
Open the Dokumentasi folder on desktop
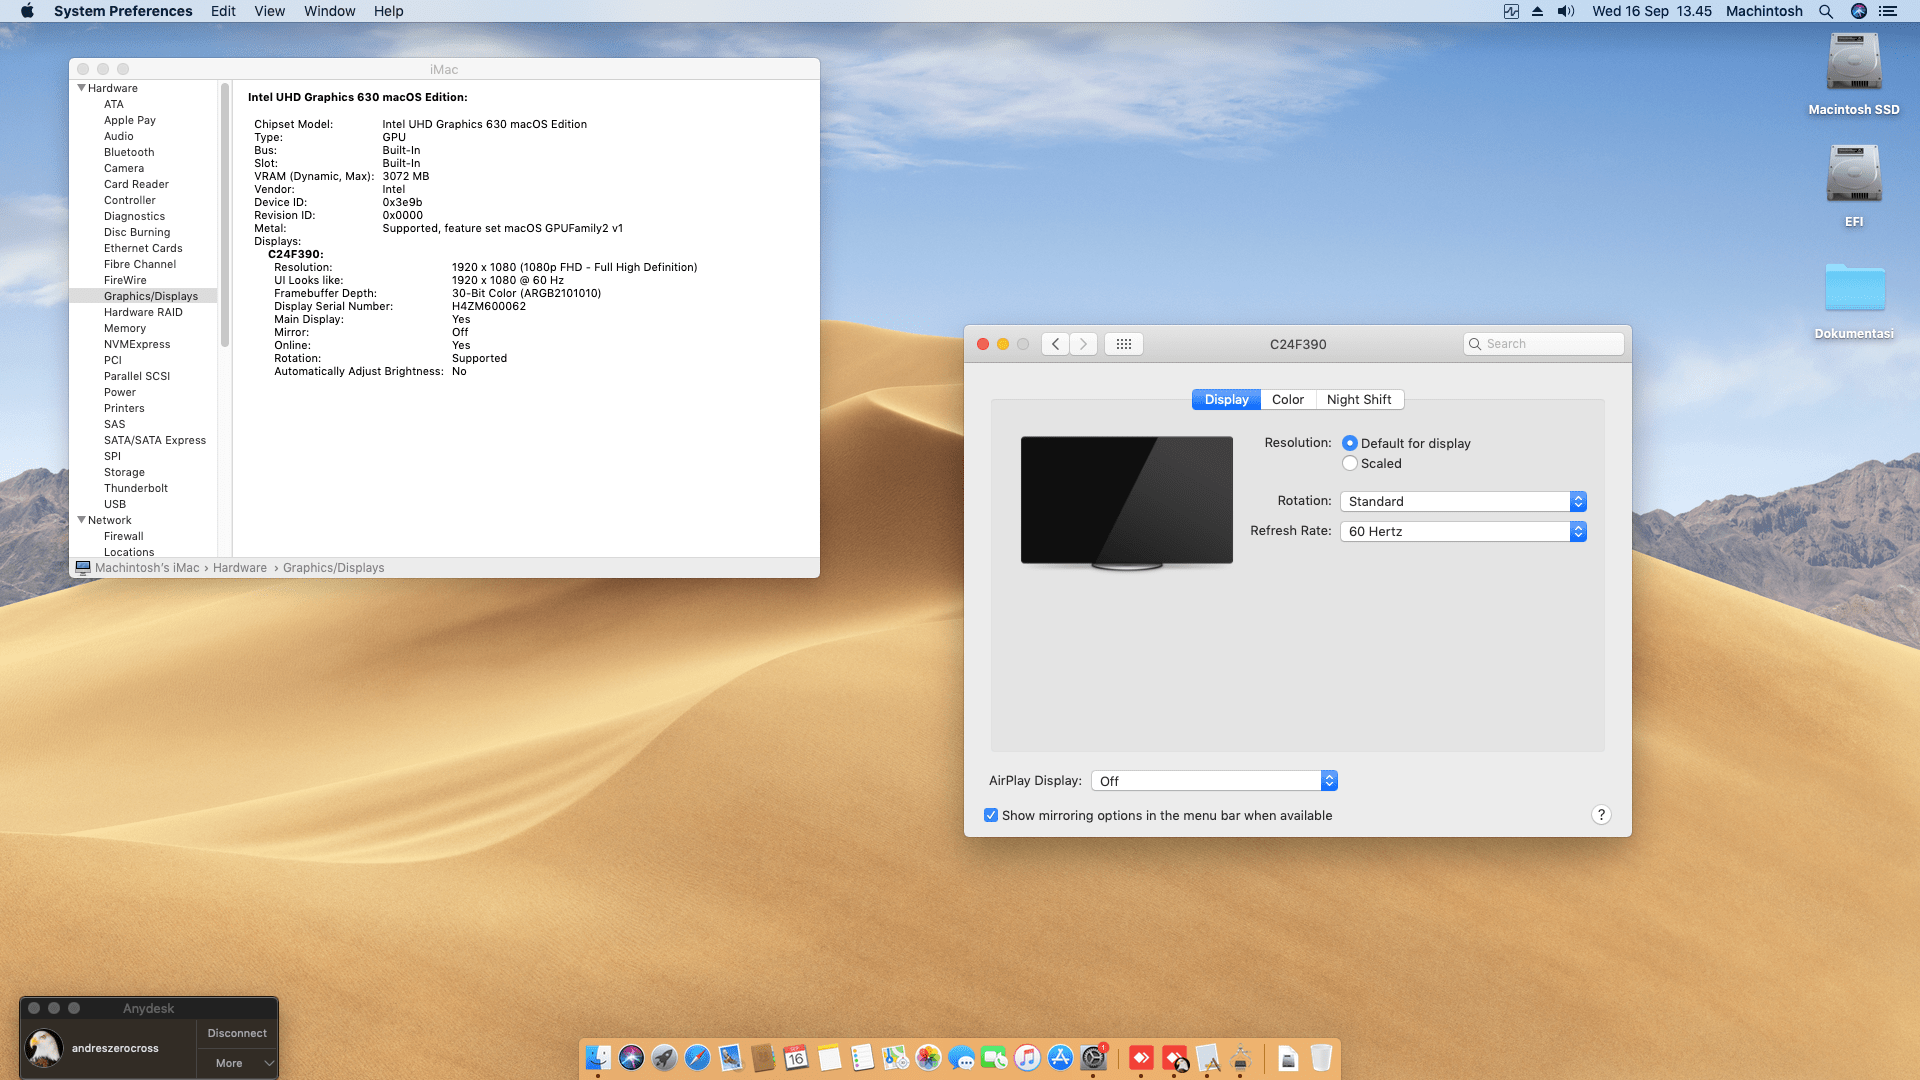pyautogui.click(x=1853, y=288)
